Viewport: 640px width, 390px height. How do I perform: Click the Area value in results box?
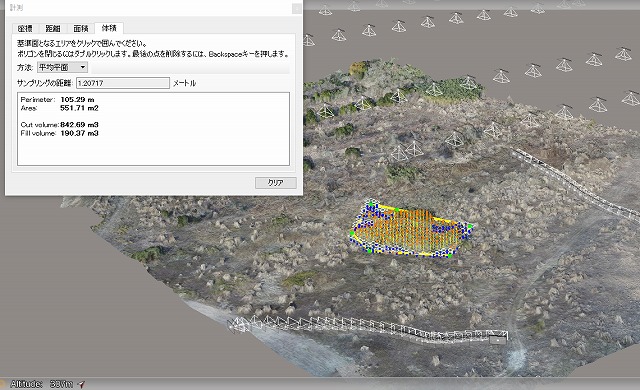pyautogui.click(x=79, y=108)
